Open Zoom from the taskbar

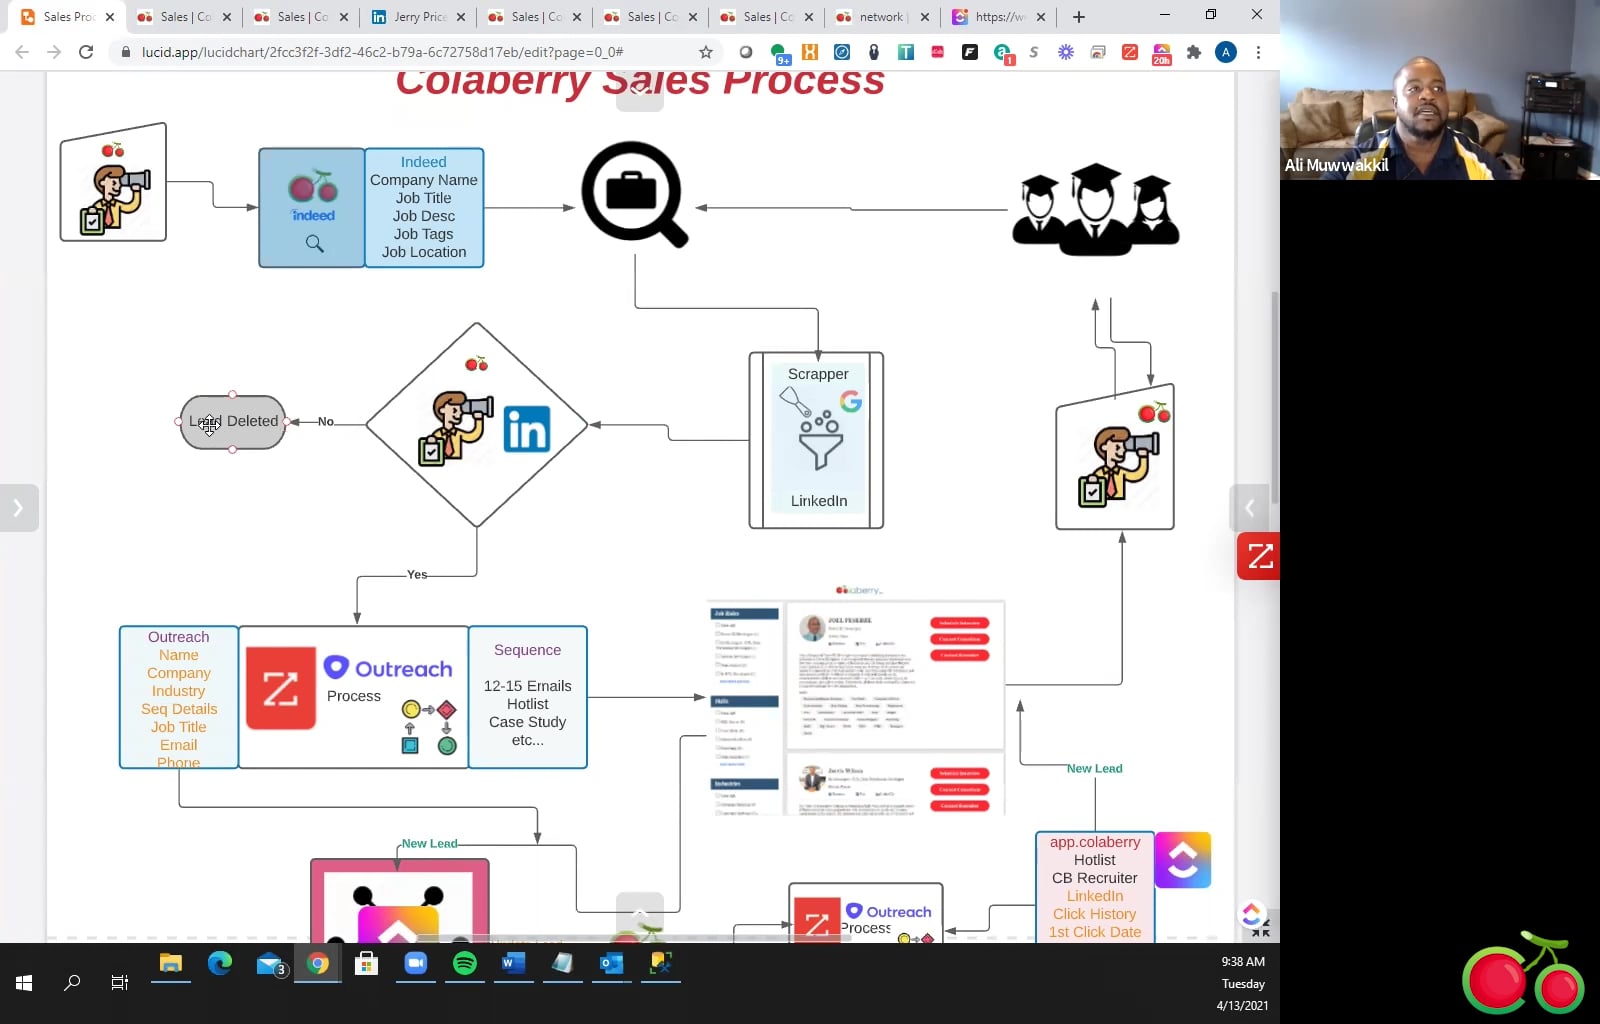(x=416, y=964)
